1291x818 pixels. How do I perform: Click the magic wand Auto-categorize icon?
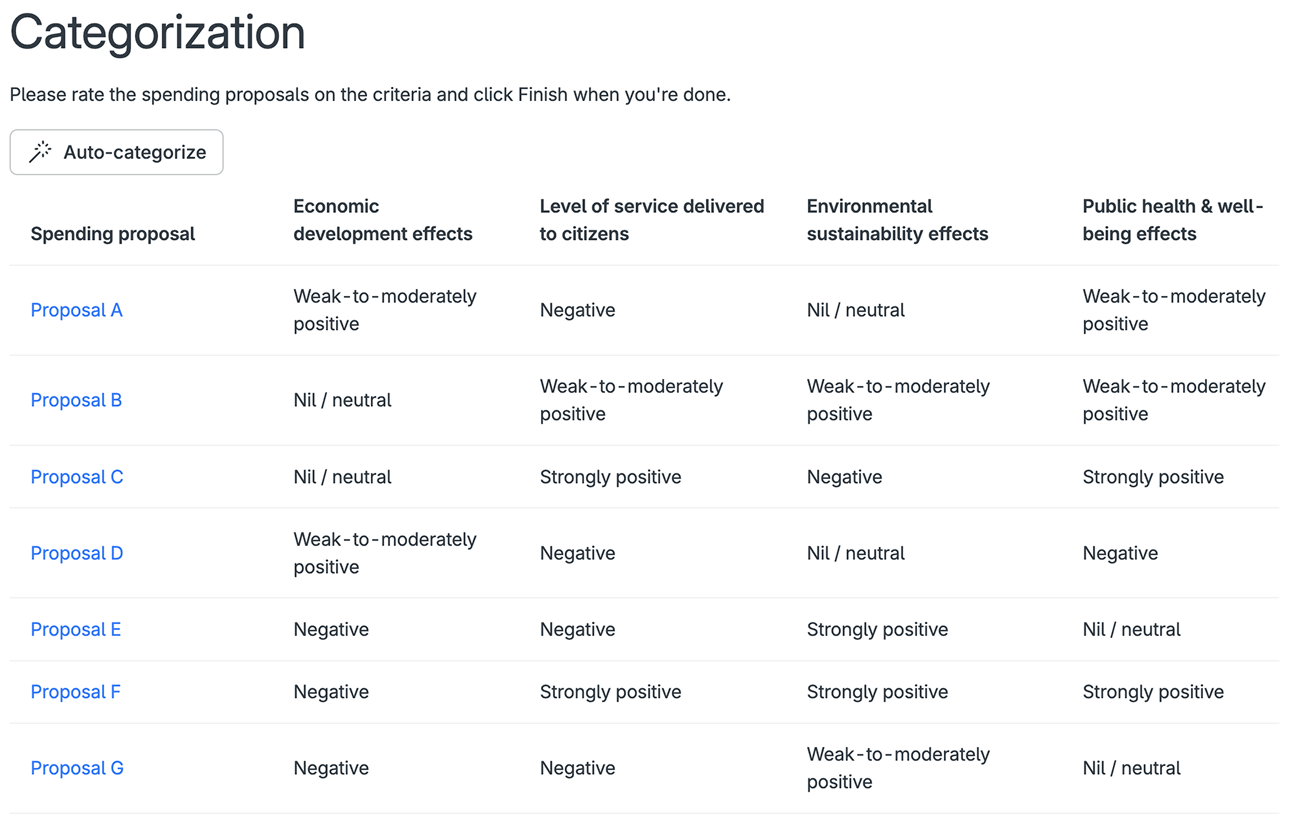40,151
